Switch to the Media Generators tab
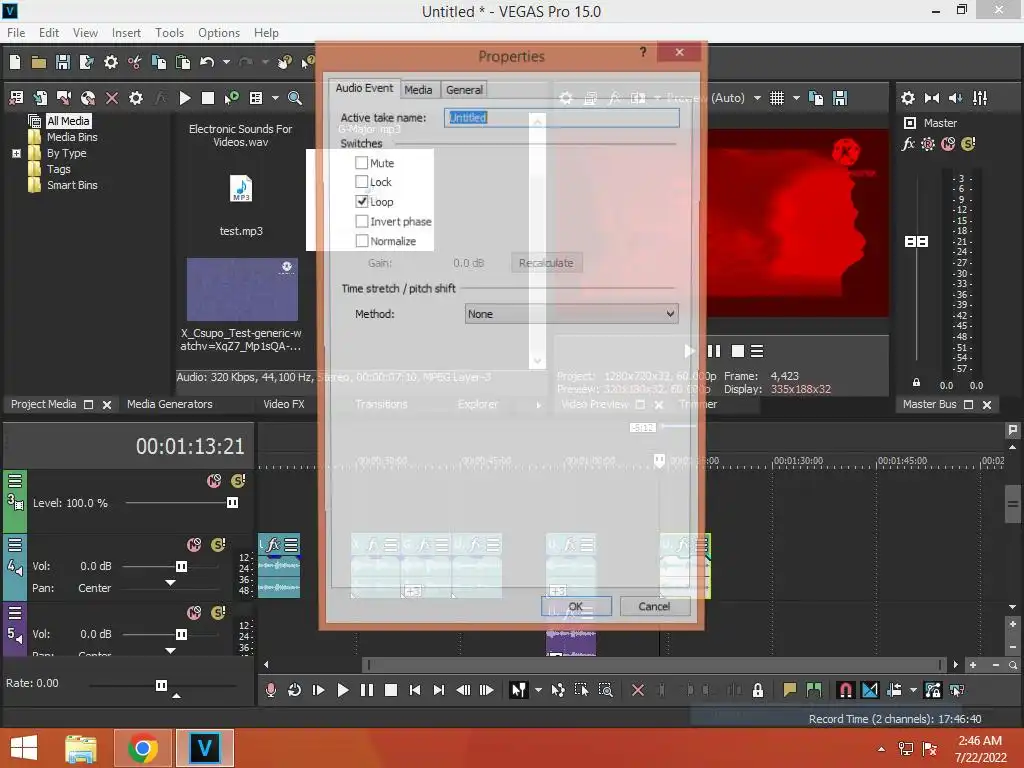1024x768 pixels. tap(170, 404)
